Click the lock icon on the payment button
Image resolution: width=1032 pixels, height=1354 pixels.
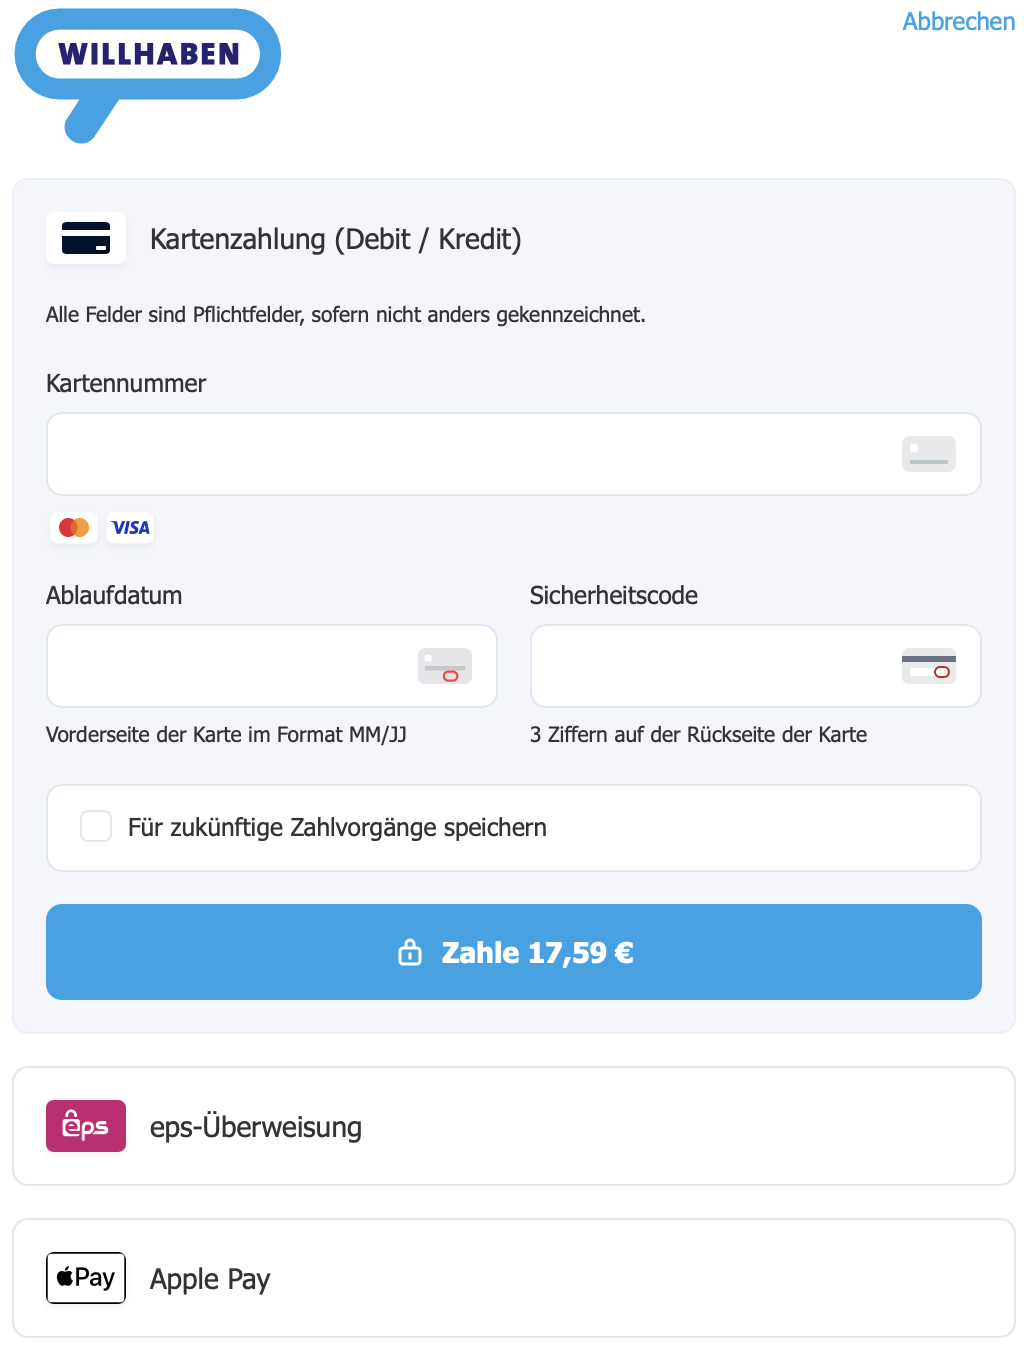coord(410,952)
